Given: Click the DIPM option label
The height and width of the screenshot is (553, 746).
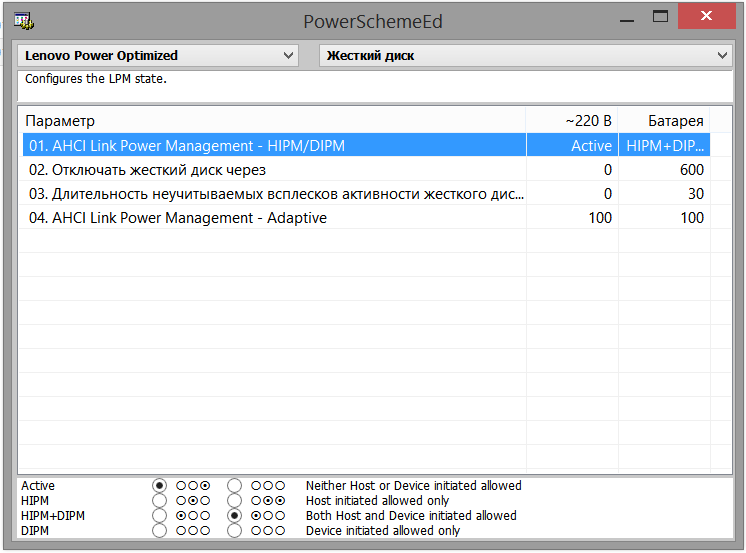Looking at the screenshot, I should [35, 531].
